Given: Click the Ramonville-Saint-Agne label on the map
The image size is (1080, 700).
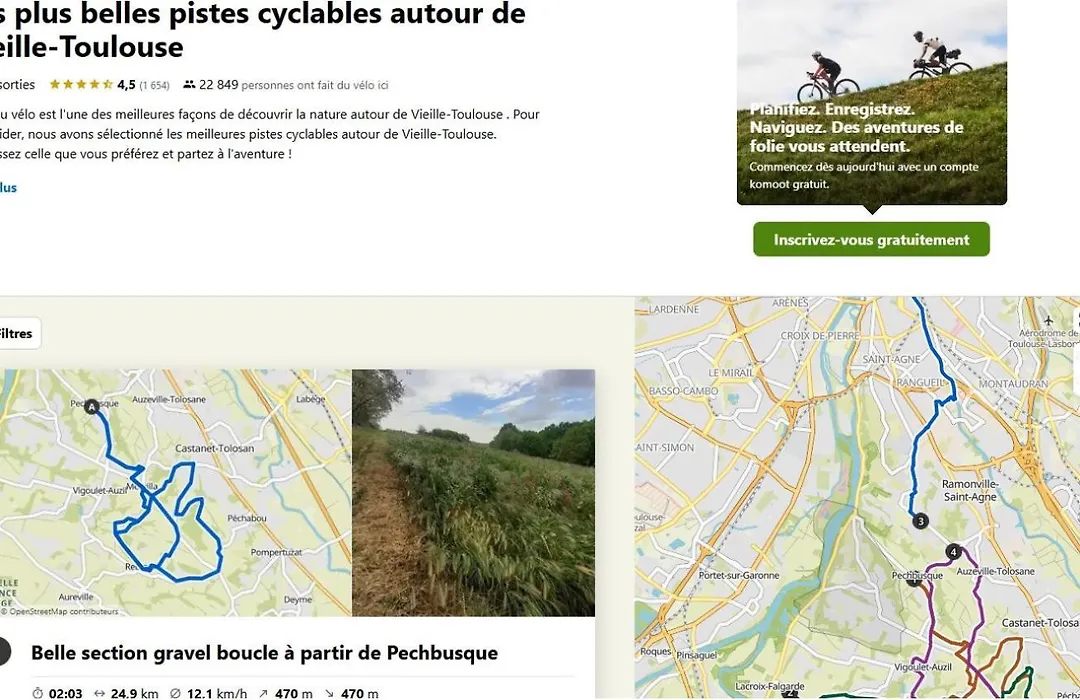Looking at the screenshot, I should pyautogui.click(x=970, y=490).
